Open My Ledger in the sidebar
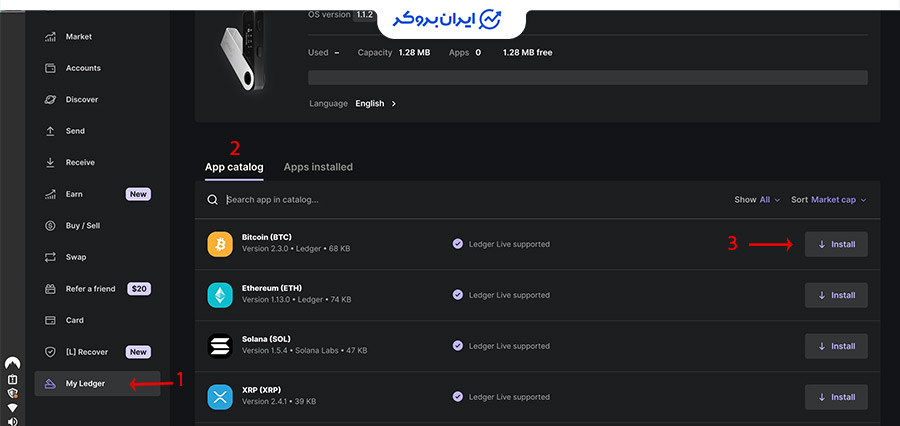 [x=85, y=383]
